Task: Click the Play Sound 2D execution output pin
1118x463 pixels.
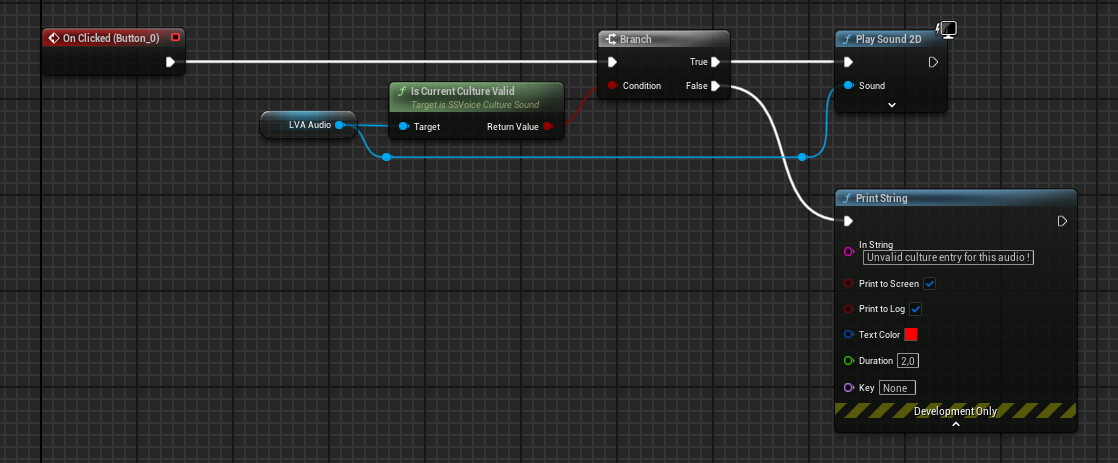Action: tap(933, 62)
